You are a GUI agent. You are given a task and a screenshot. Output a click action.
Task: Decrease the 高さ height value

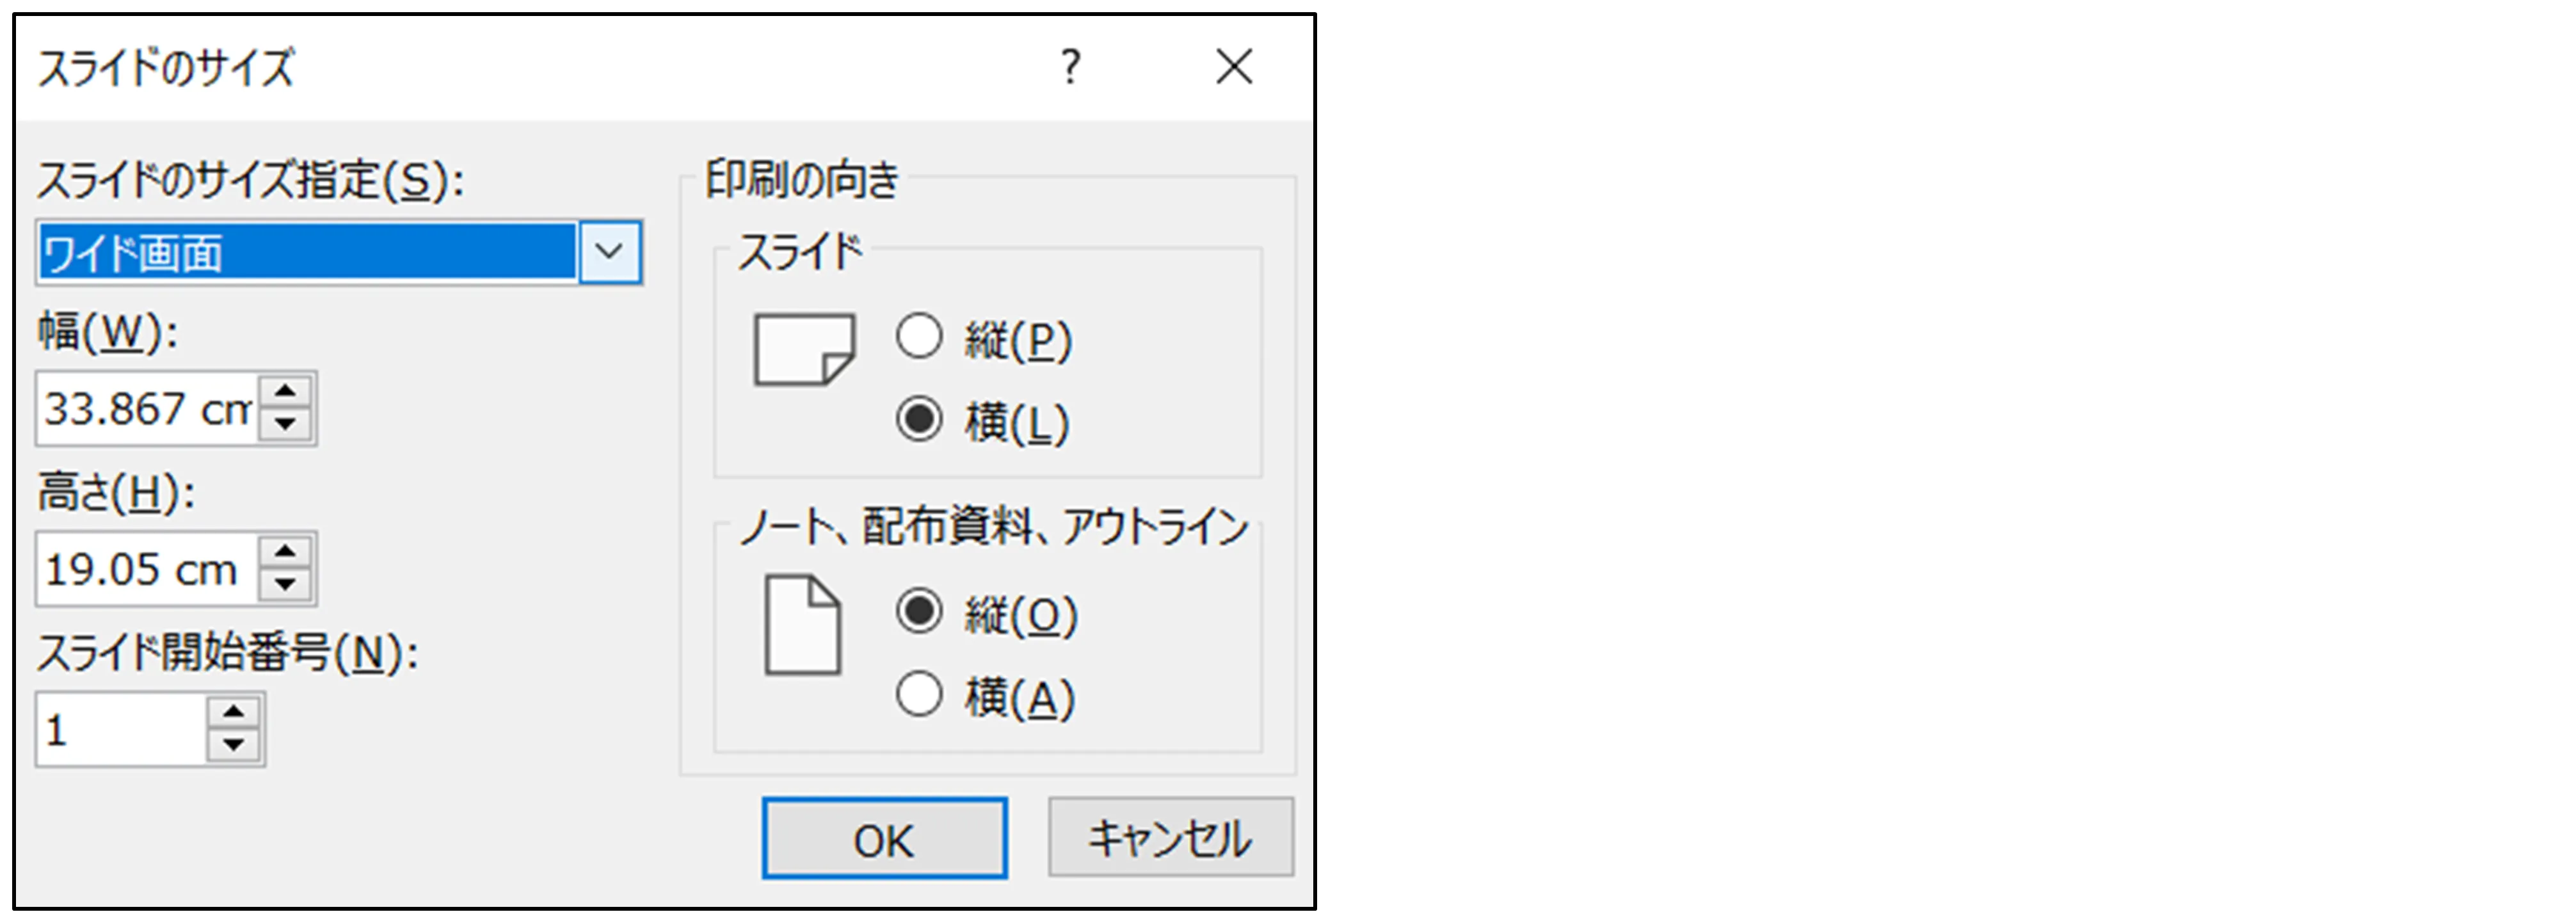286,584
